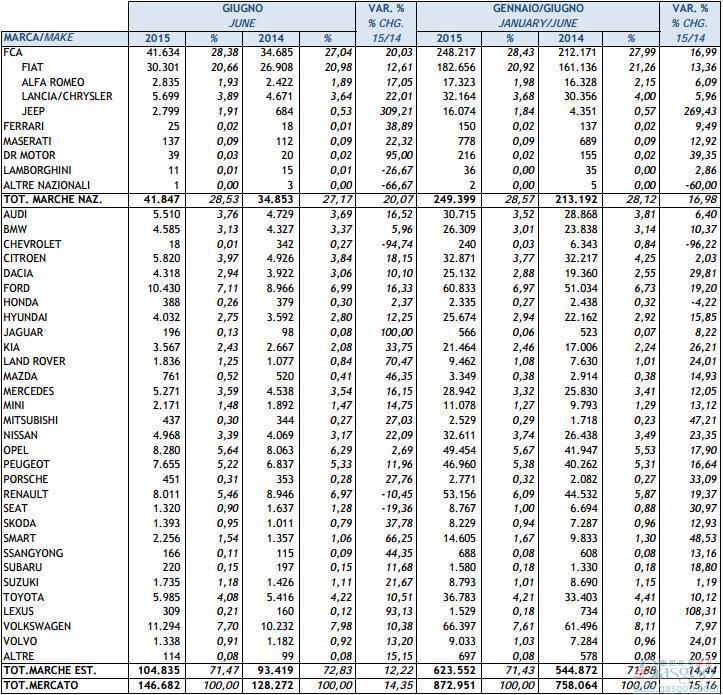Select the TOT. MARCHE NAZ. total label
Viewport: 723px width, 695px height.
click(53, 200)
